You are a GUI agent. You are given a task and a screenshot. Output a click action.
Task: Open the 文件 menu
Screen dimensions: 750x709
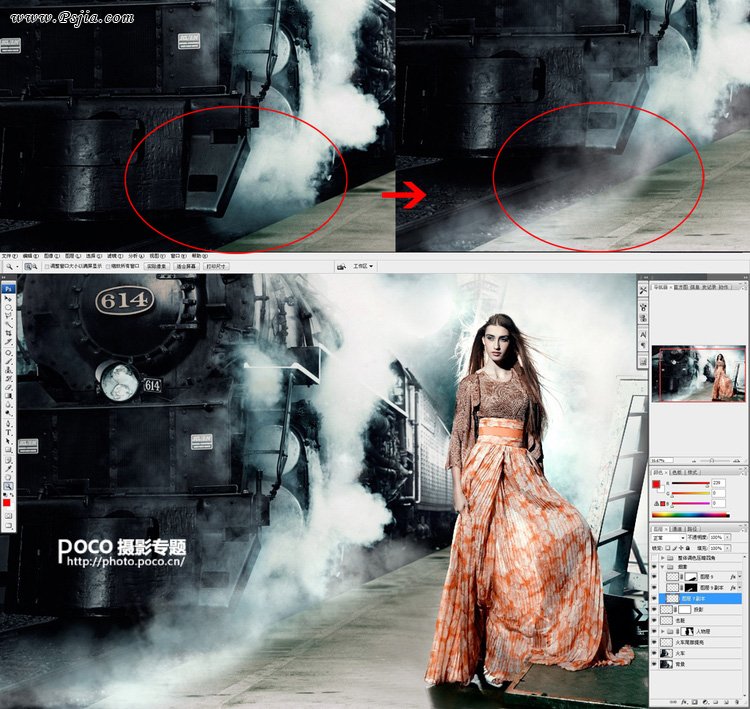click(x=8, y=256)
